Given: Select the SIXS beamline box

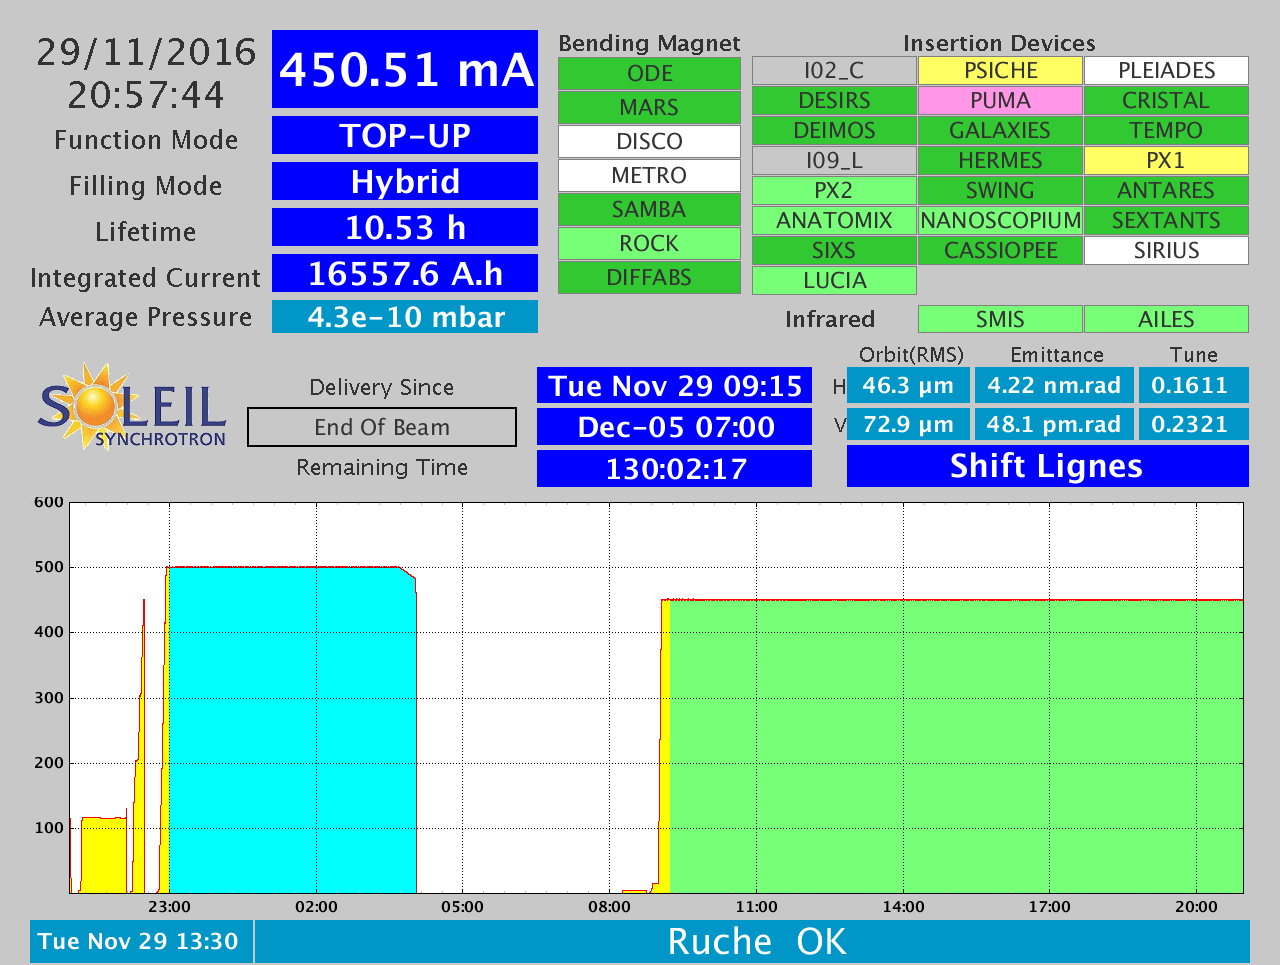Looking at the screenshot, I should [x=834, y=251].
